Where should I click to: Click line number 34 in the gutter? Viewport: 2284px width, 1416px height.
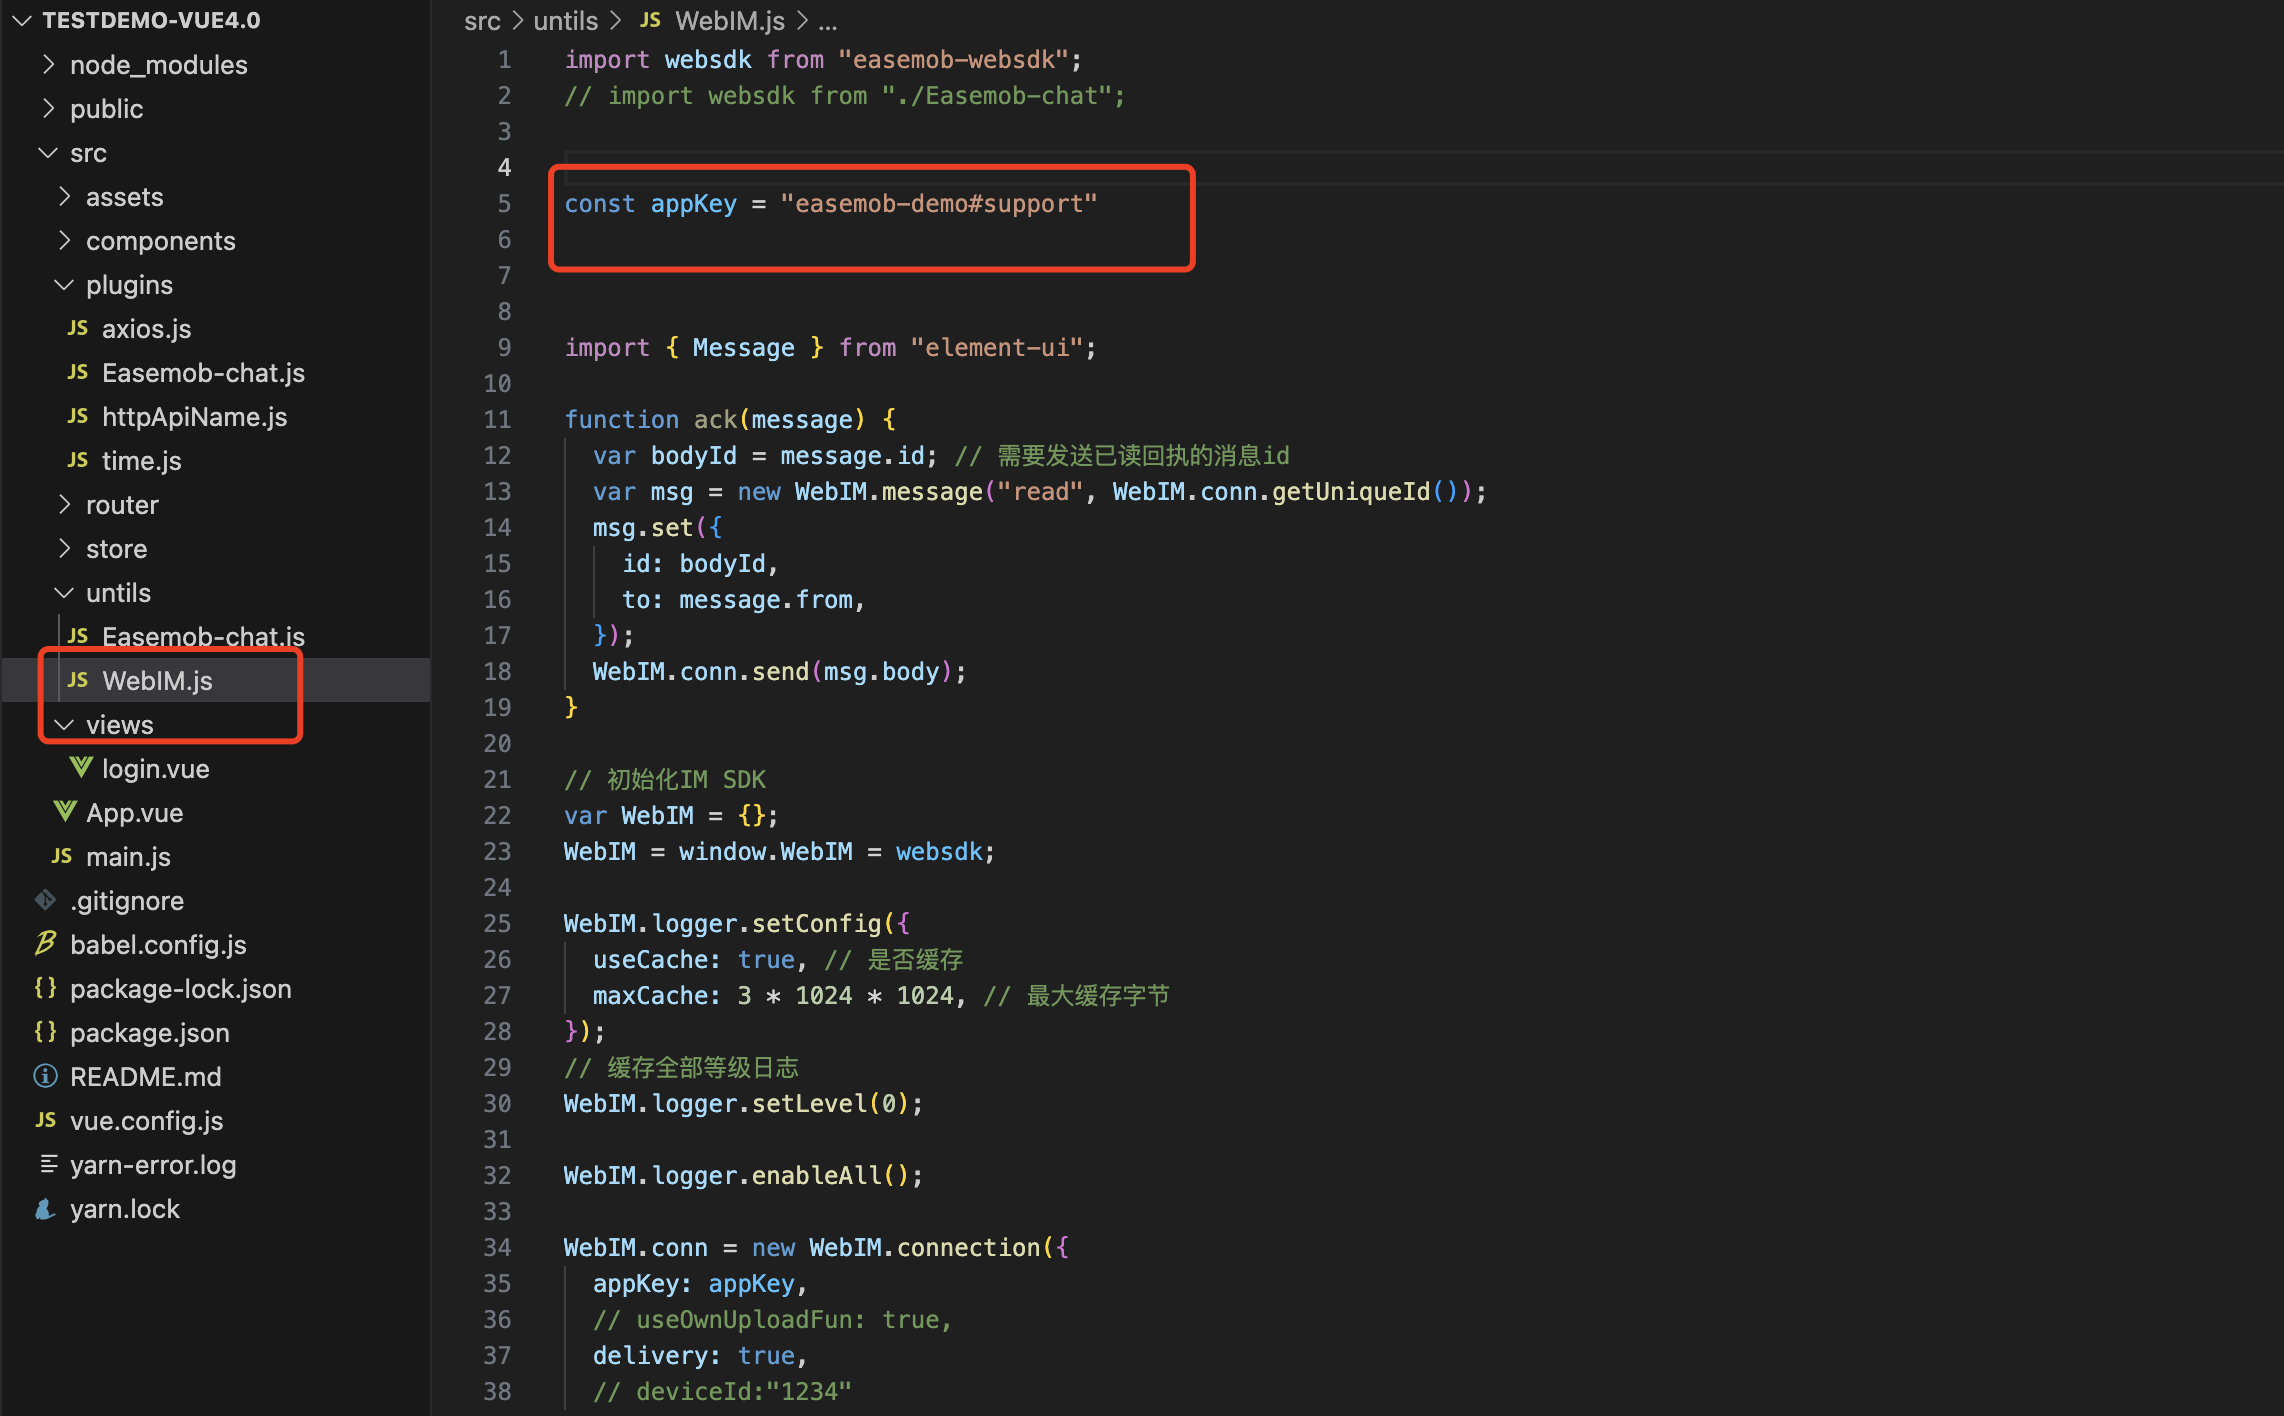click(497, 1248)
